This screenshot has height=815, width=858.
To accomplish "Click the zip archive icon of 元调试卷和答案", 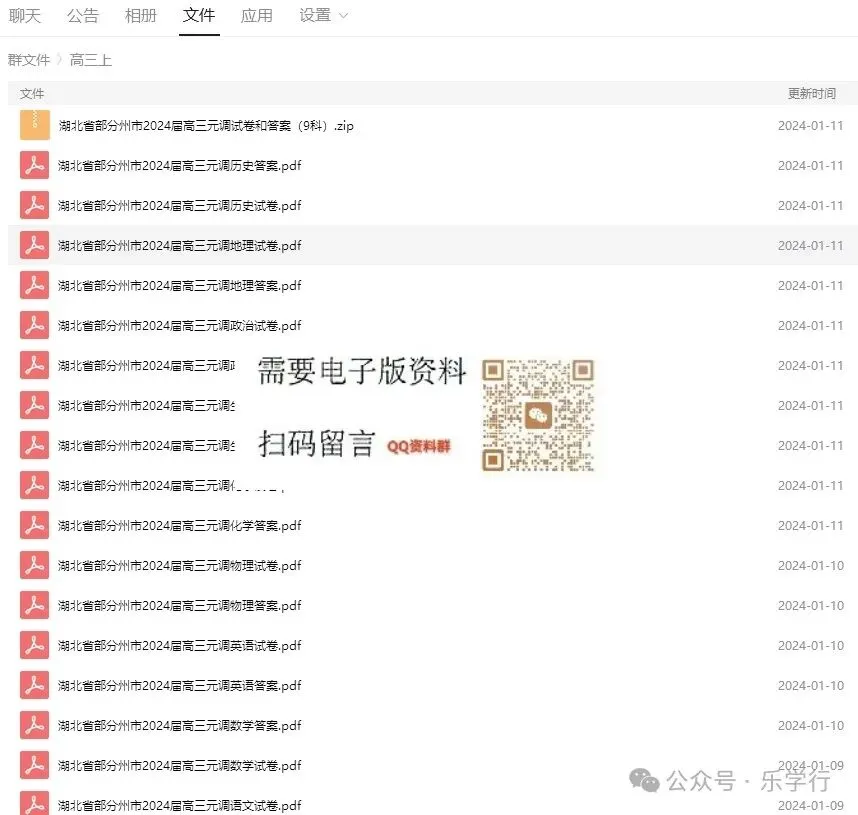I will 34,125.
